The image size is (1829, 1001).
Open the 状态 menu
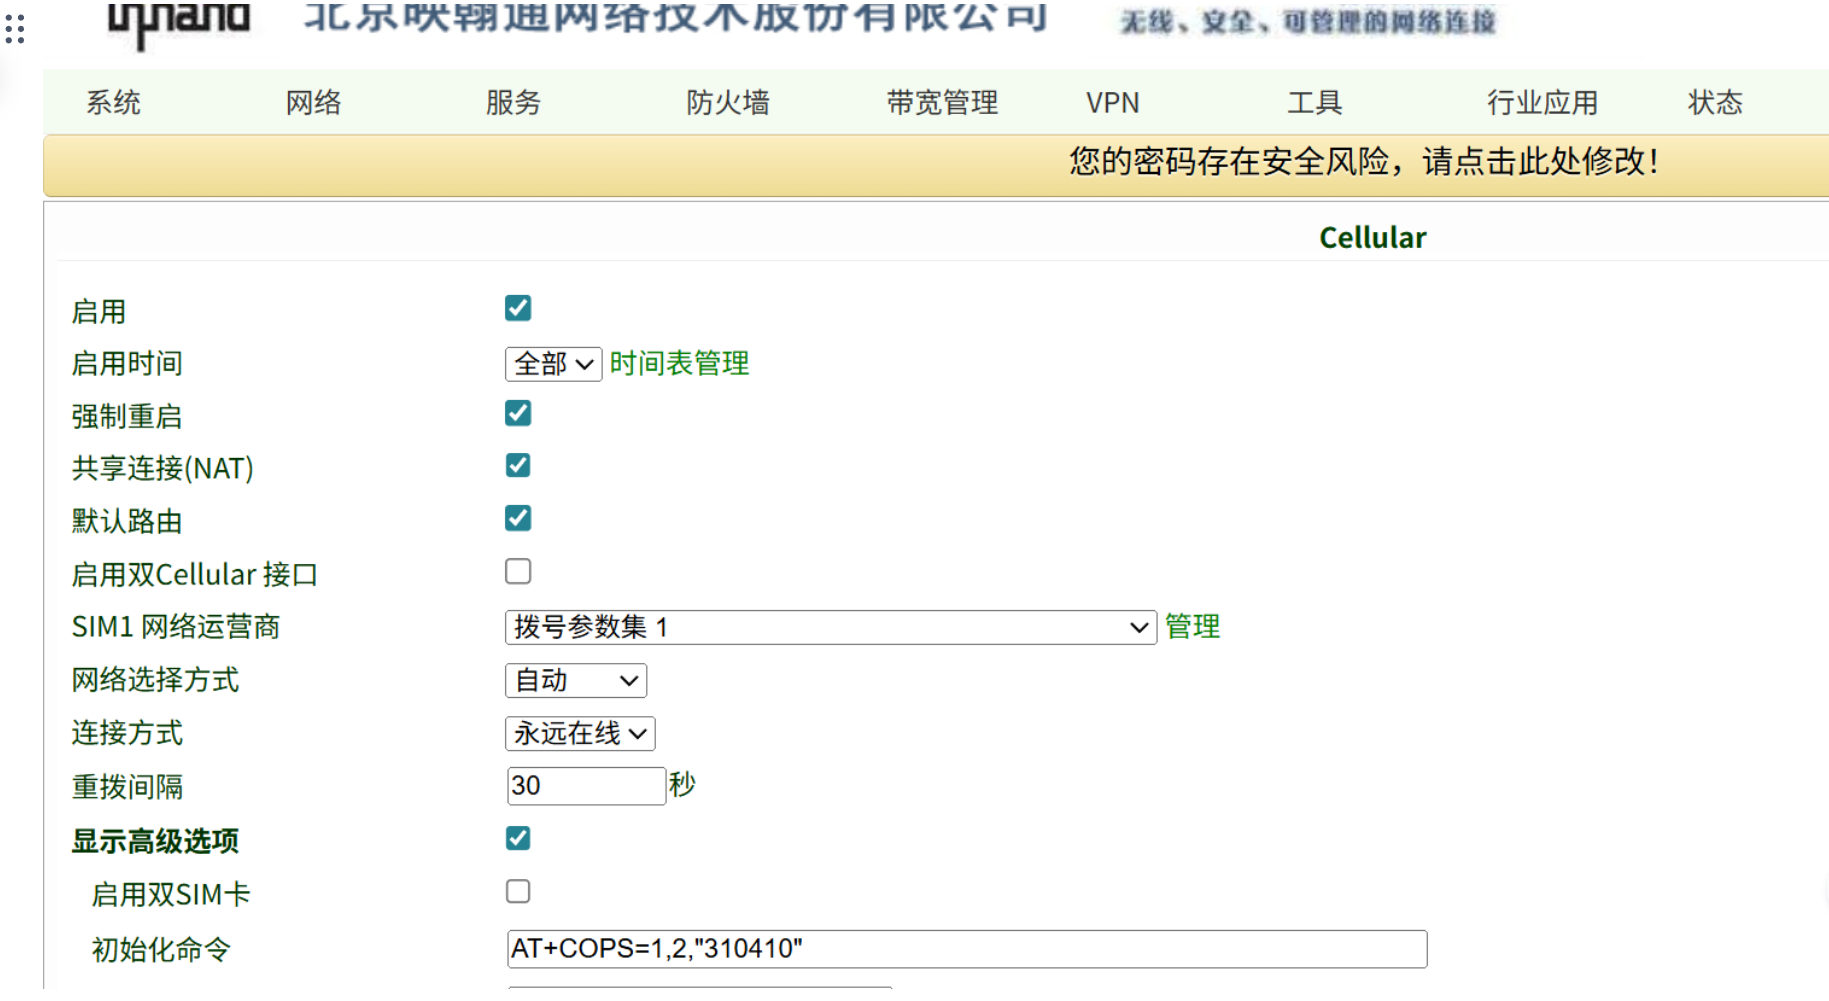pyautogui.click(x=1714, y=102)
